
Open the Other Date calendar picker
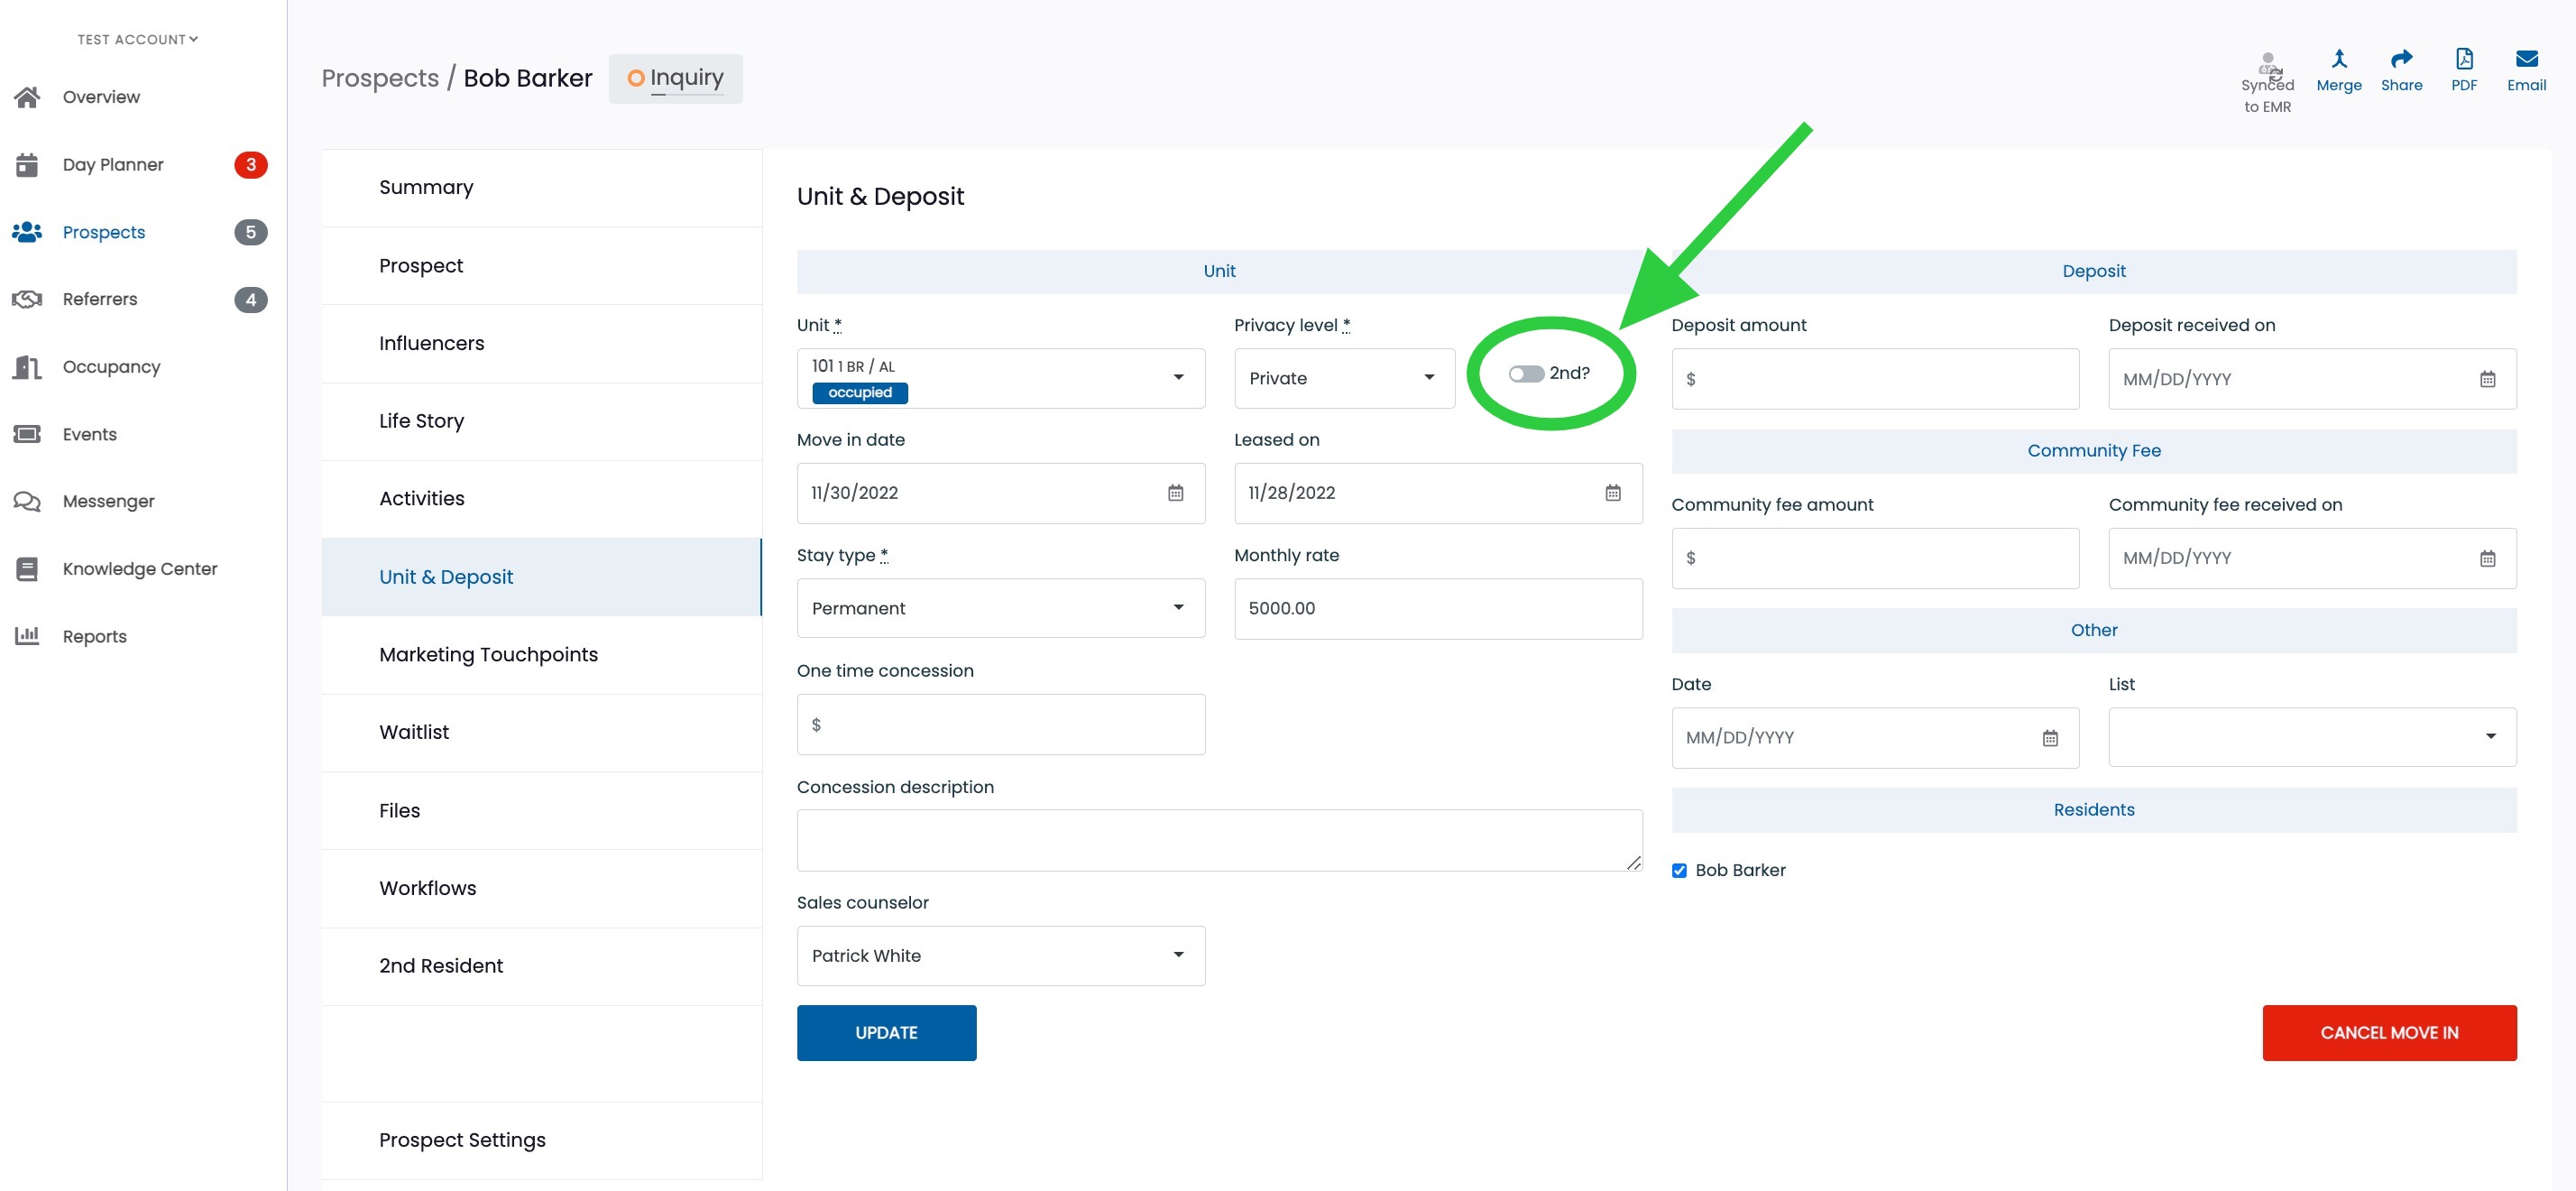pos(2049,738)
